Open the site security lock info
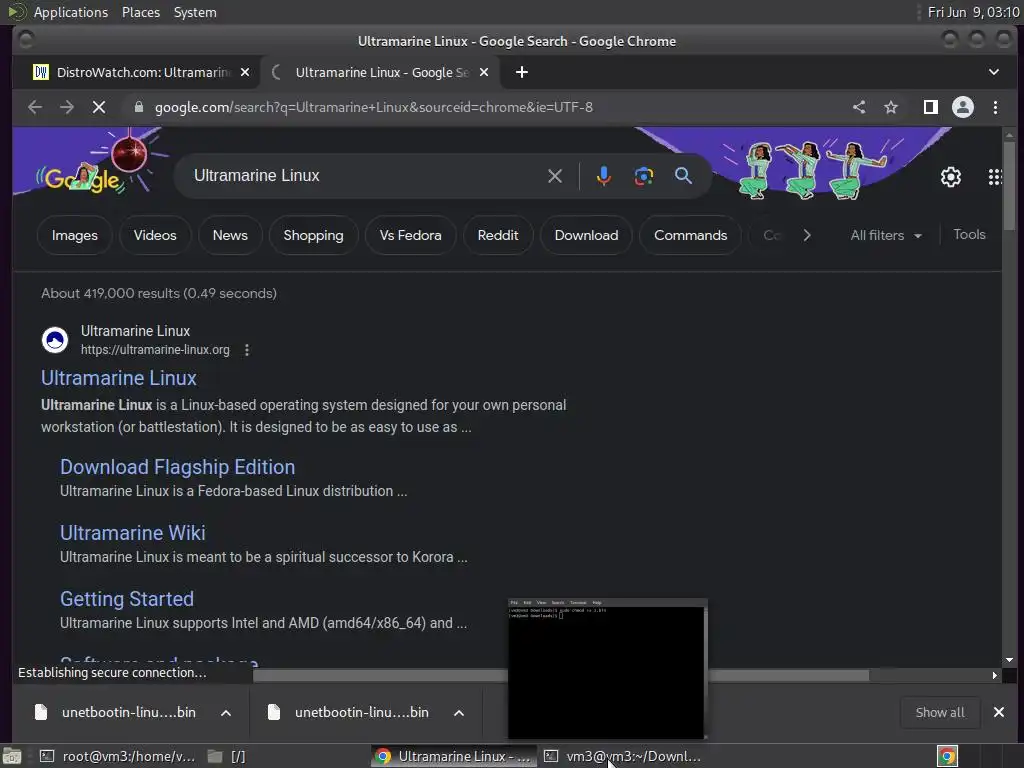 (138, 107)
